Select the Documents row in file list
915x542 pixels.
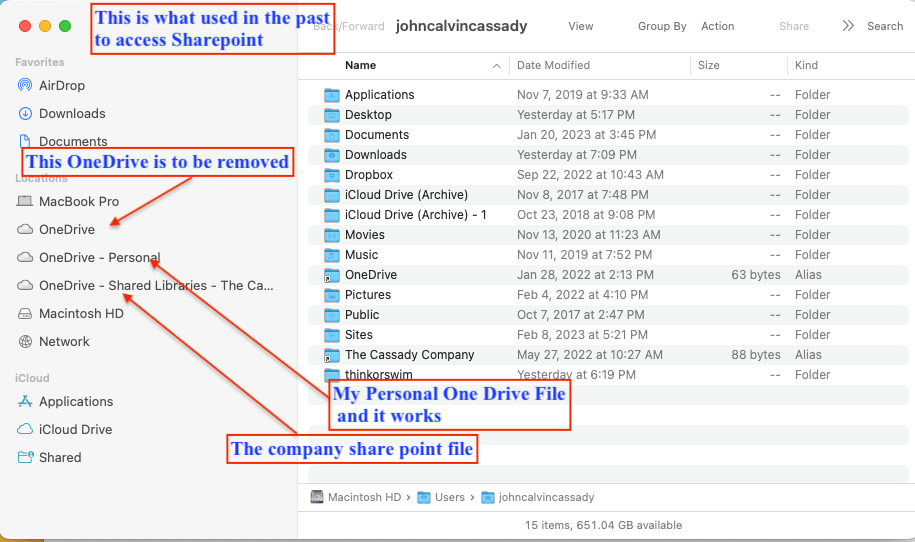pyautogui.click(x=608, y=135)
